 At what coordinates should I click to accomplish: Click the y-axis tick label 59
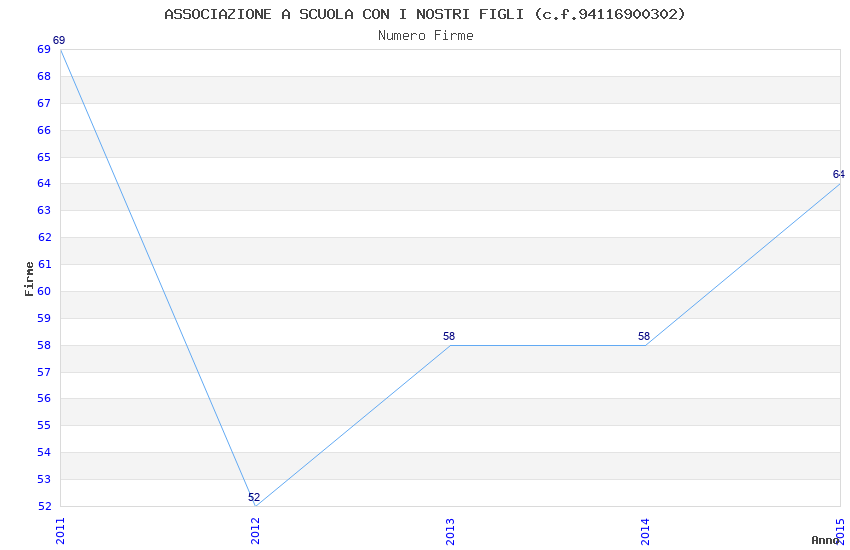point(44,318)
